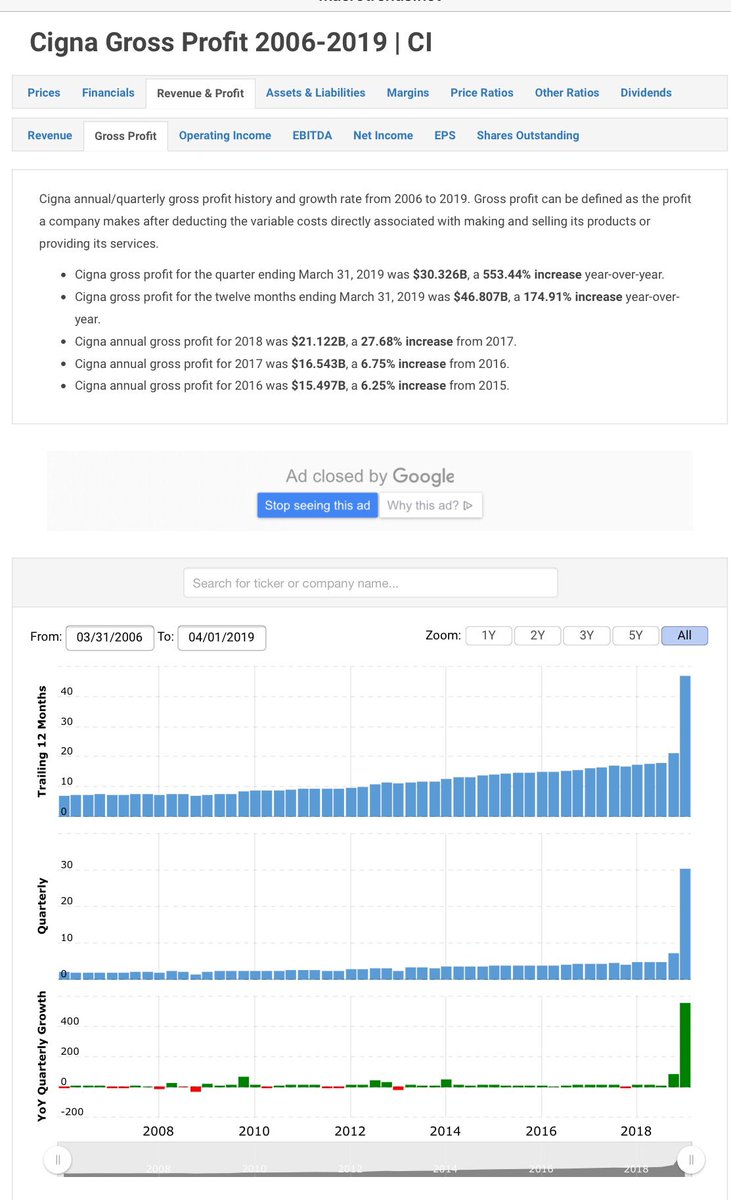731x1200 pixels.
Task: Click the $16.543B 2017 gross profit figure
Action: click(318, 364)
